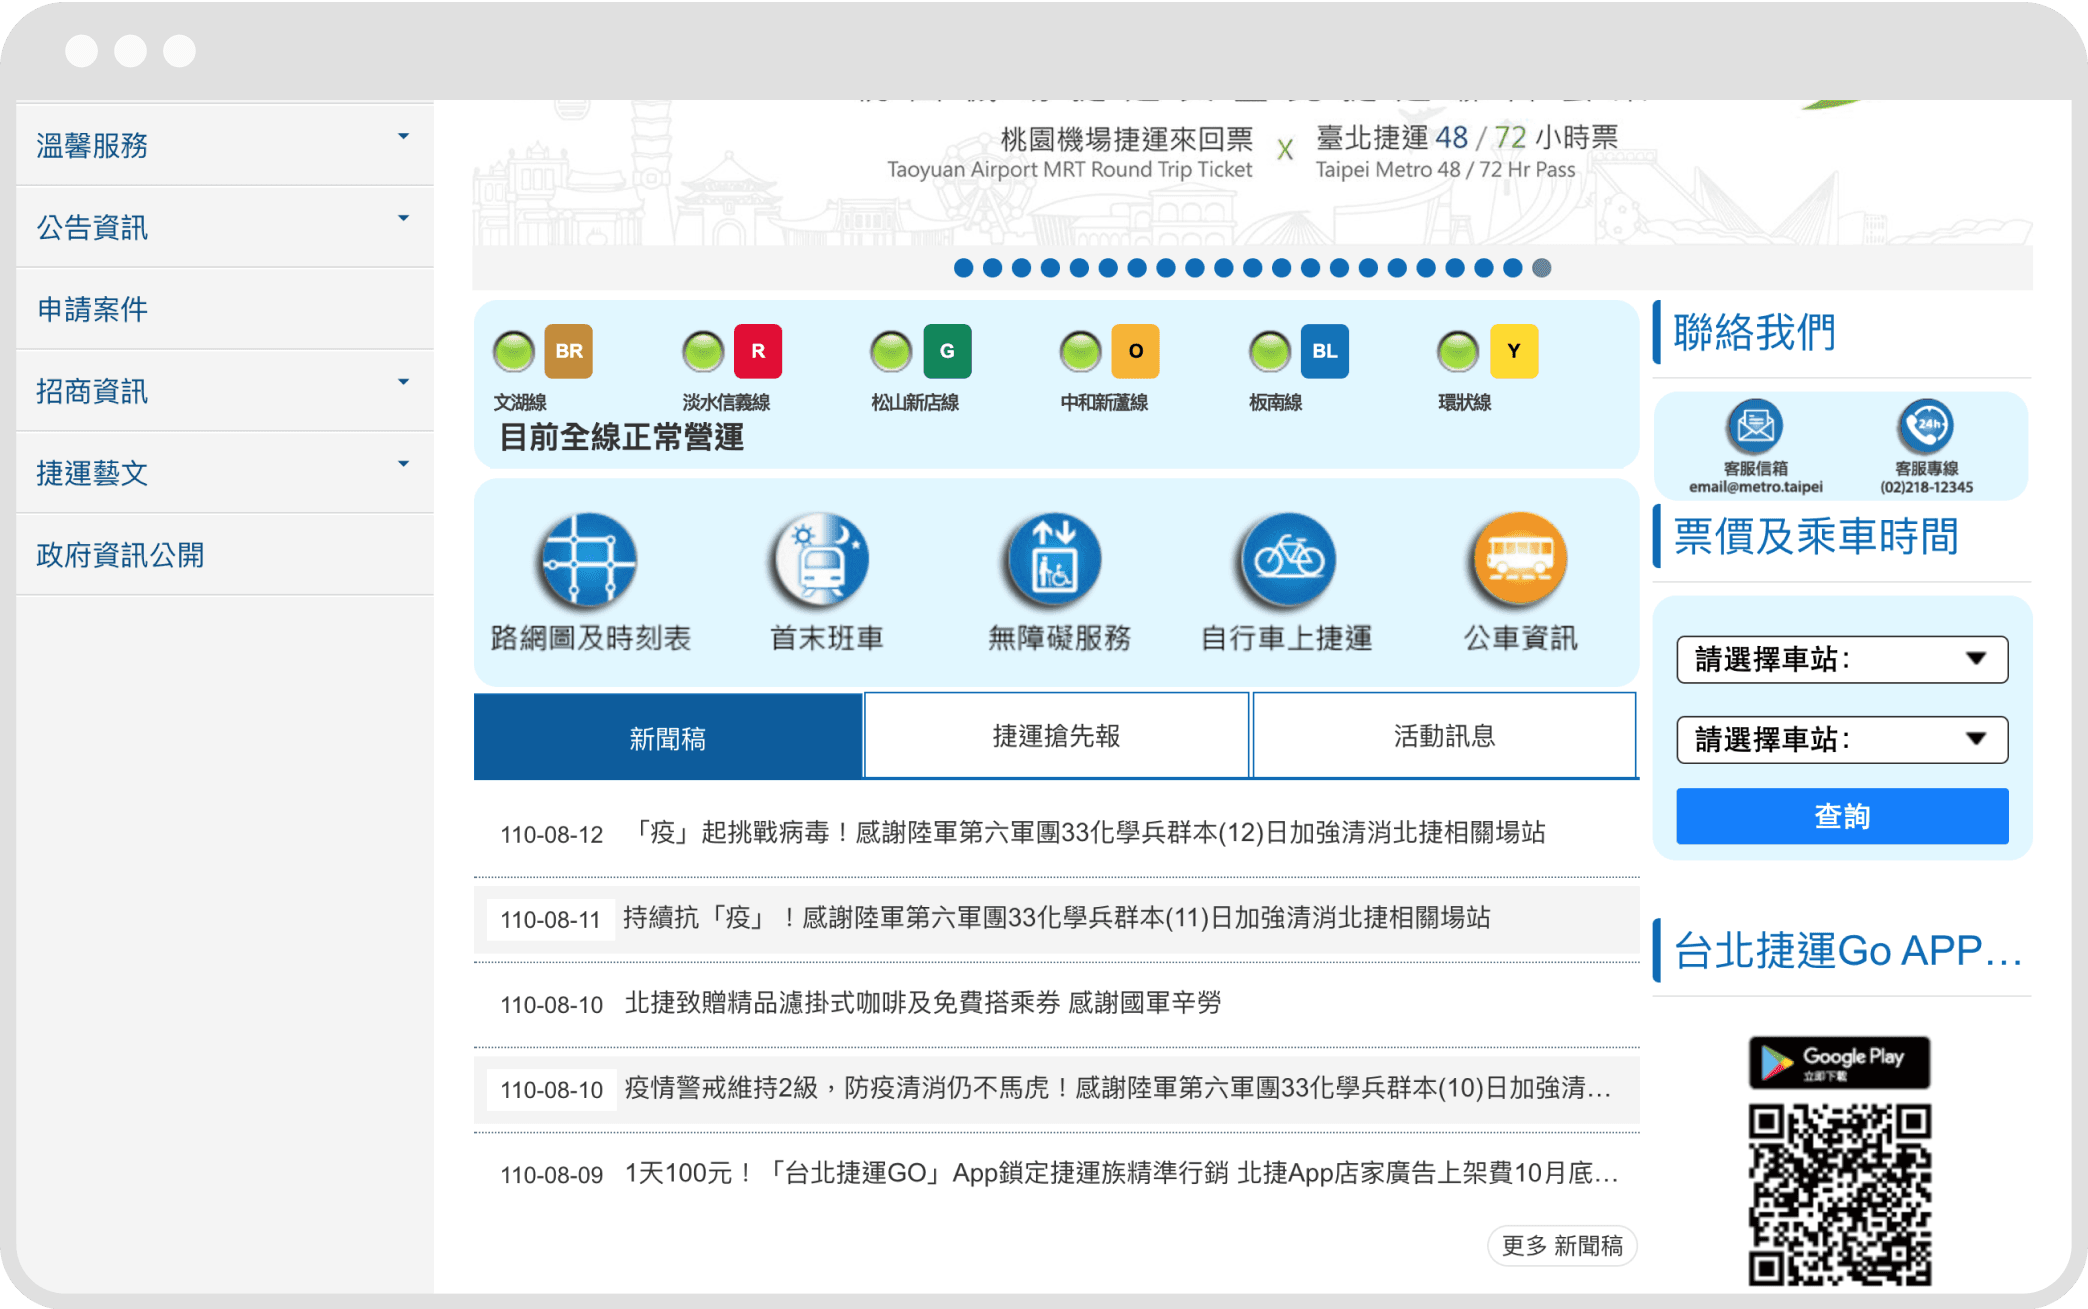Image resolution: width=2088 pixels, height=1309 pixels.
Task: Open the 客服信箱 email envelope icon
Action: click(x=1755, y=427)
